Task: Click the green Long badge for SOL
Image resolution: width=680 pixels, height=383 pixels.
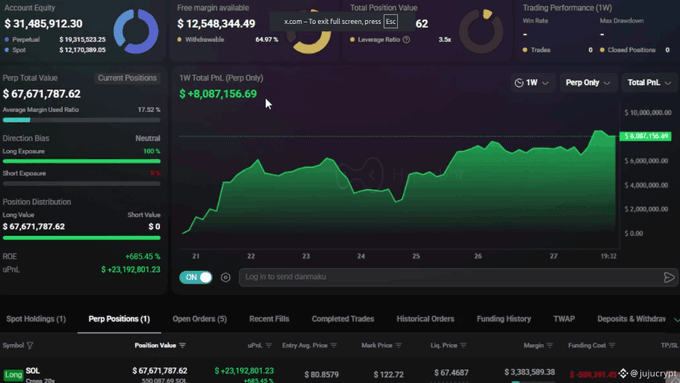Action: click(13, 375)
